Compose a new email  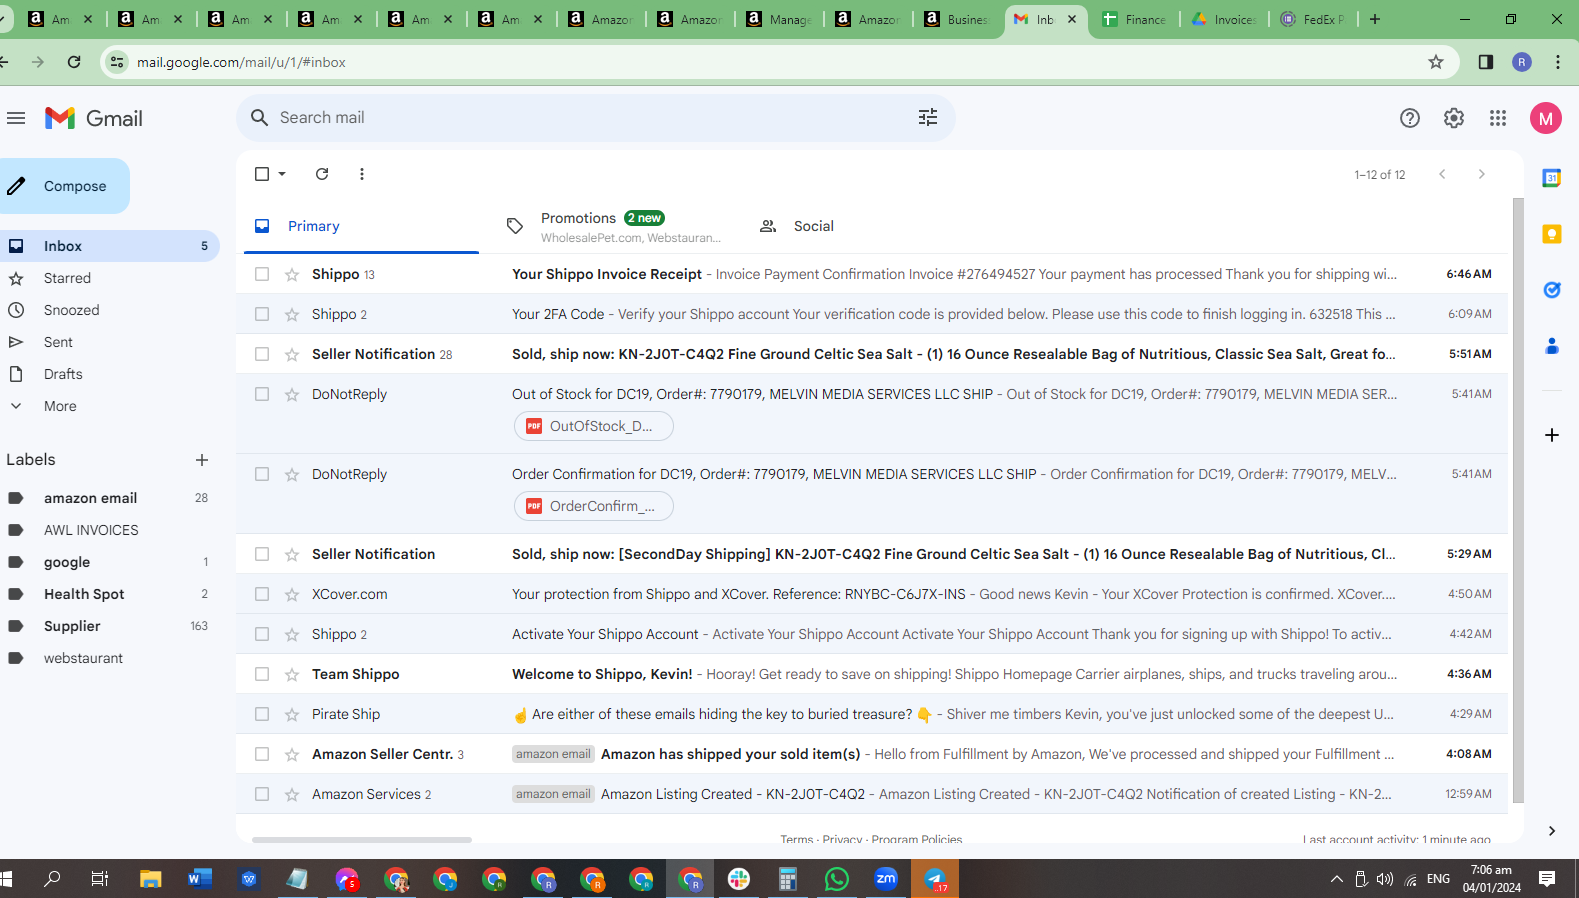(x=65, y=186)
